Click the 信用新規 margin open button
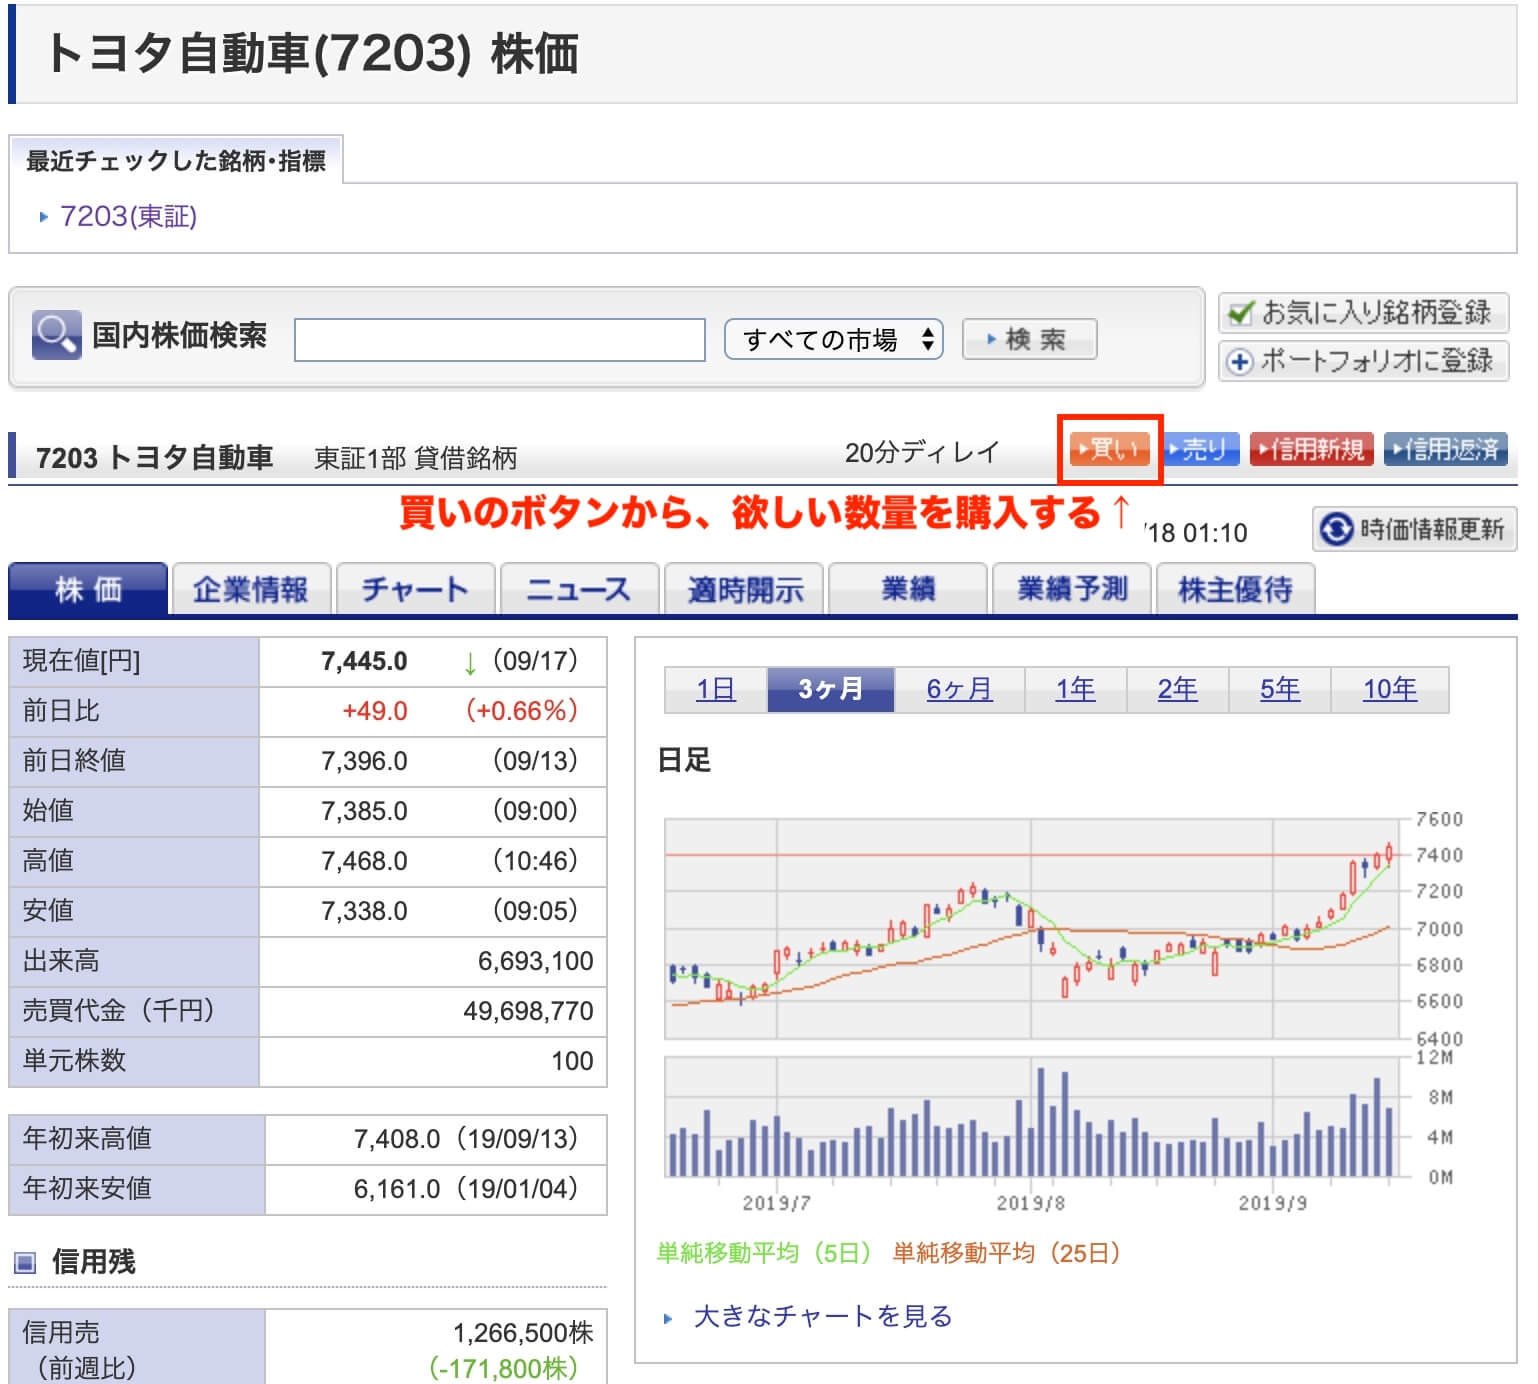Viewport: 1538px width, 1384px height. tap(1312, 449)
